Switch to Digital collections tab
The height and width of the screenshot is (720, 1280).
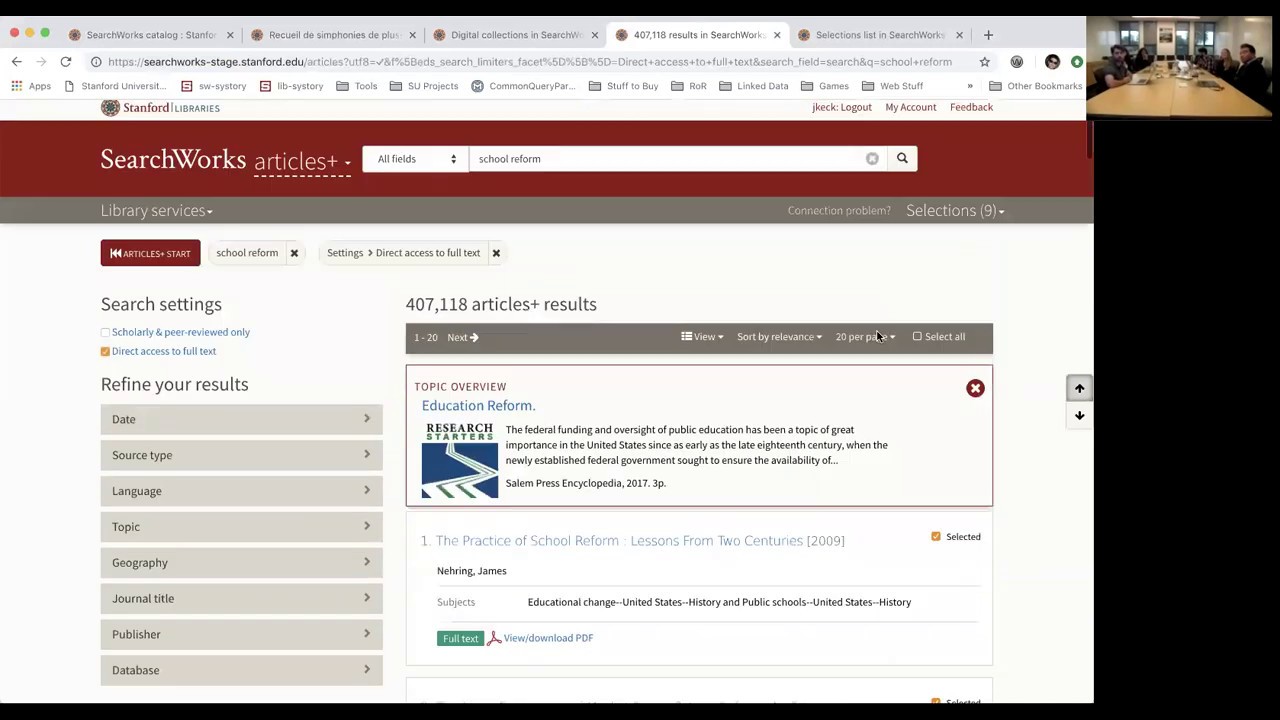[x=515, y=35]
